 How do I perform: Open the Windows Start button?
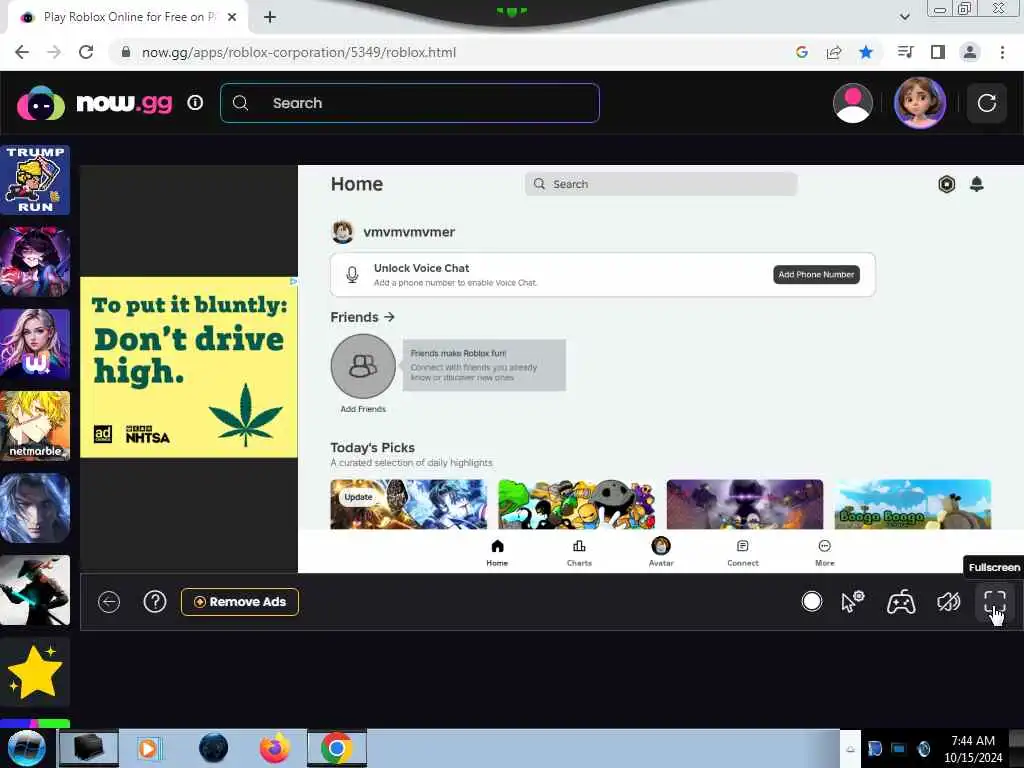[x=26, y=748]
